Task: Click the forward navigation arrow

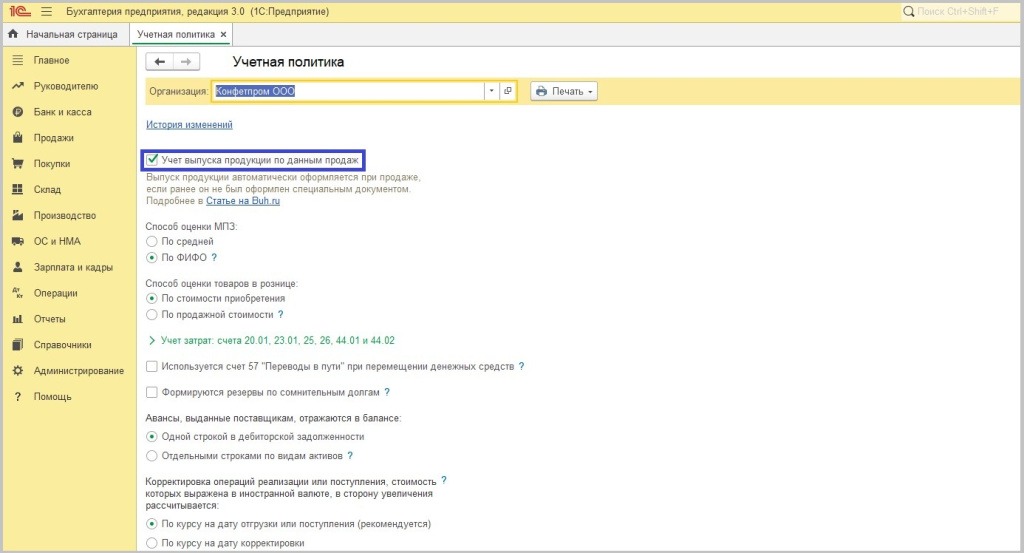Action: click(x=186, y=62)
